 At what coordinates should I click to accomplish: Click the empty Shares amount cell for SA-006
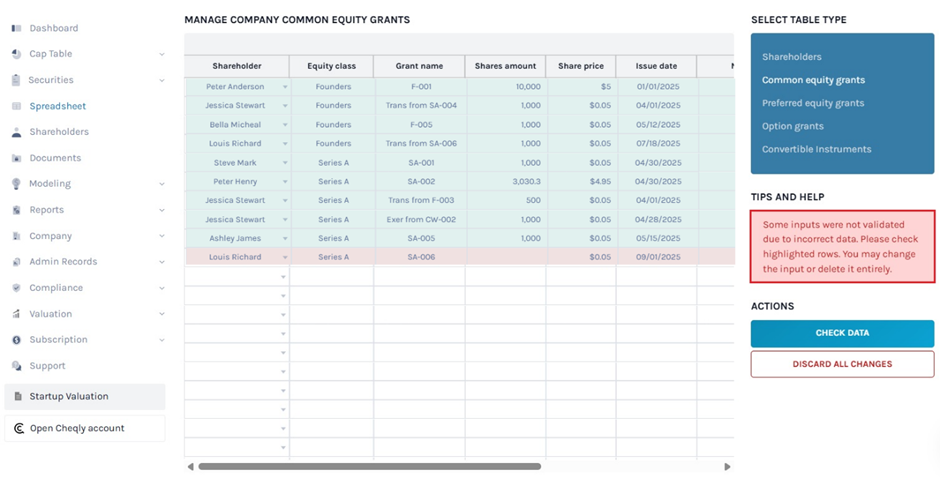click(x=505, y=257)
